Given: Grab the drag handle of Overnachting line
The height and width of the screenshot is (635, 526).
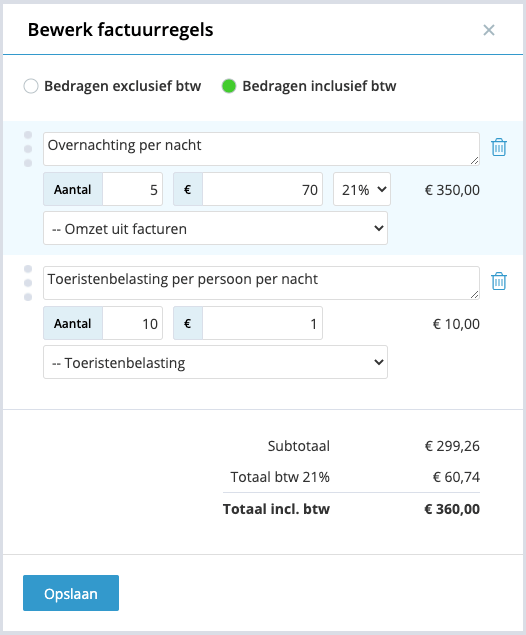Looking at the screenshot, I should tap(28, 149).
